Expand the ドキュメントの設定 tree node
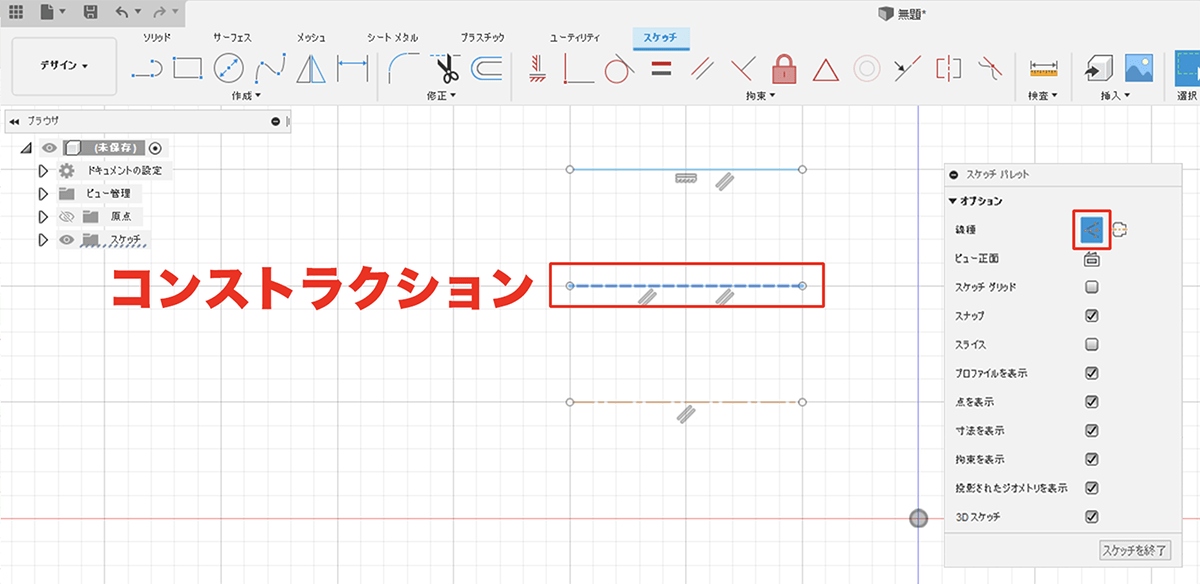This screenshot has height=584, width=1200. tap(43, 171)
